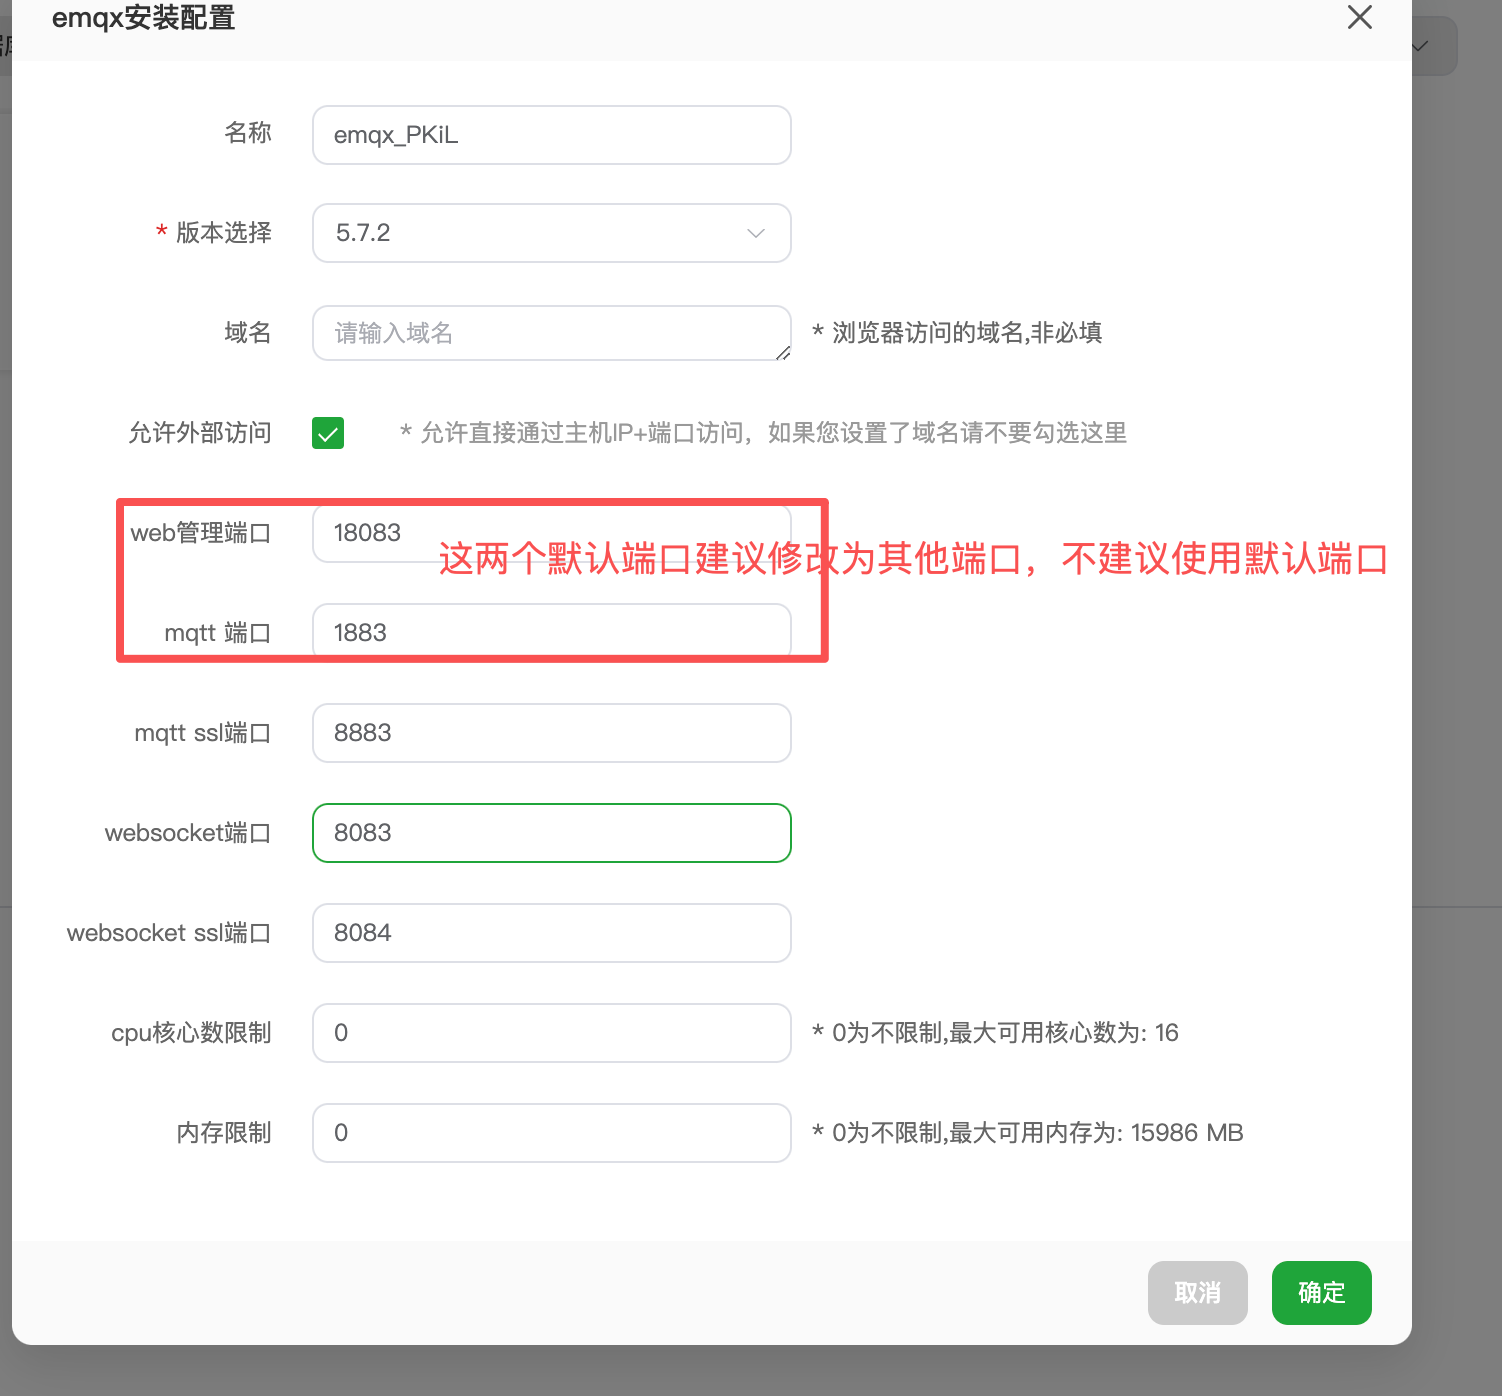
Task: Click the cpu核心数限制 input field
Action: click(551, 1033)
